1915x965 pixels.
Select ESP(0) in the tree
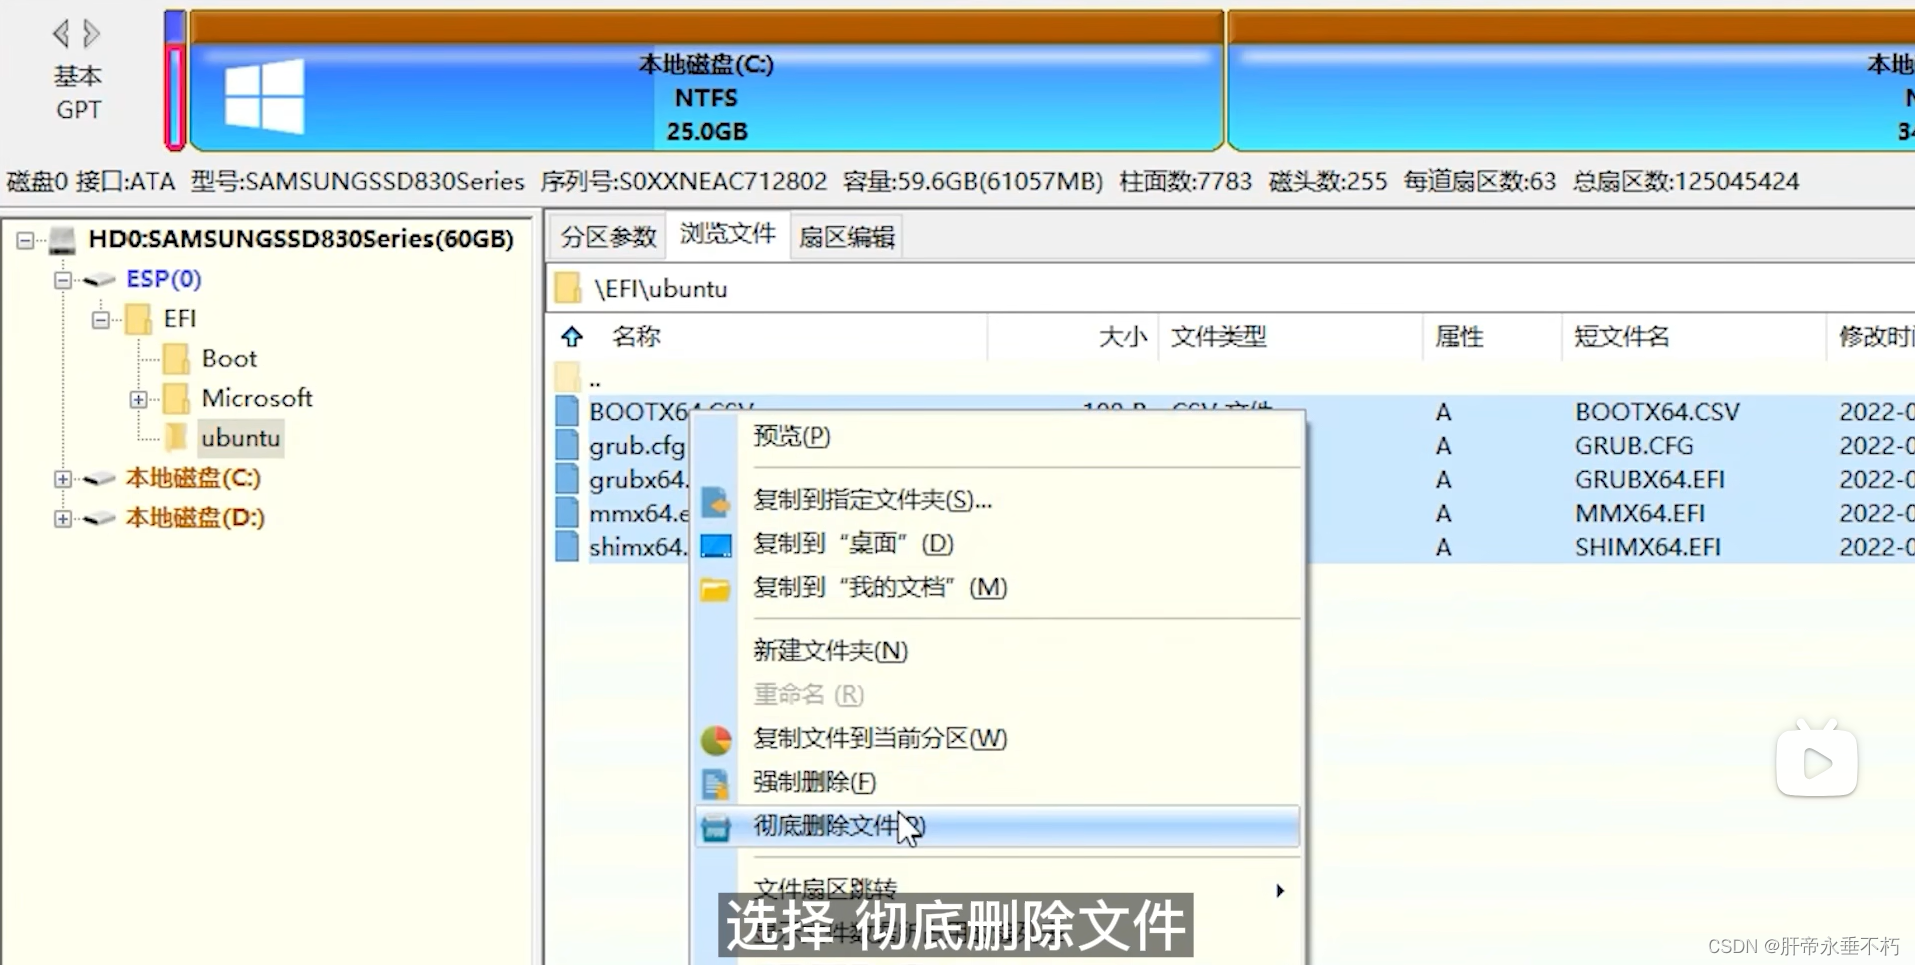click(163, 279)
